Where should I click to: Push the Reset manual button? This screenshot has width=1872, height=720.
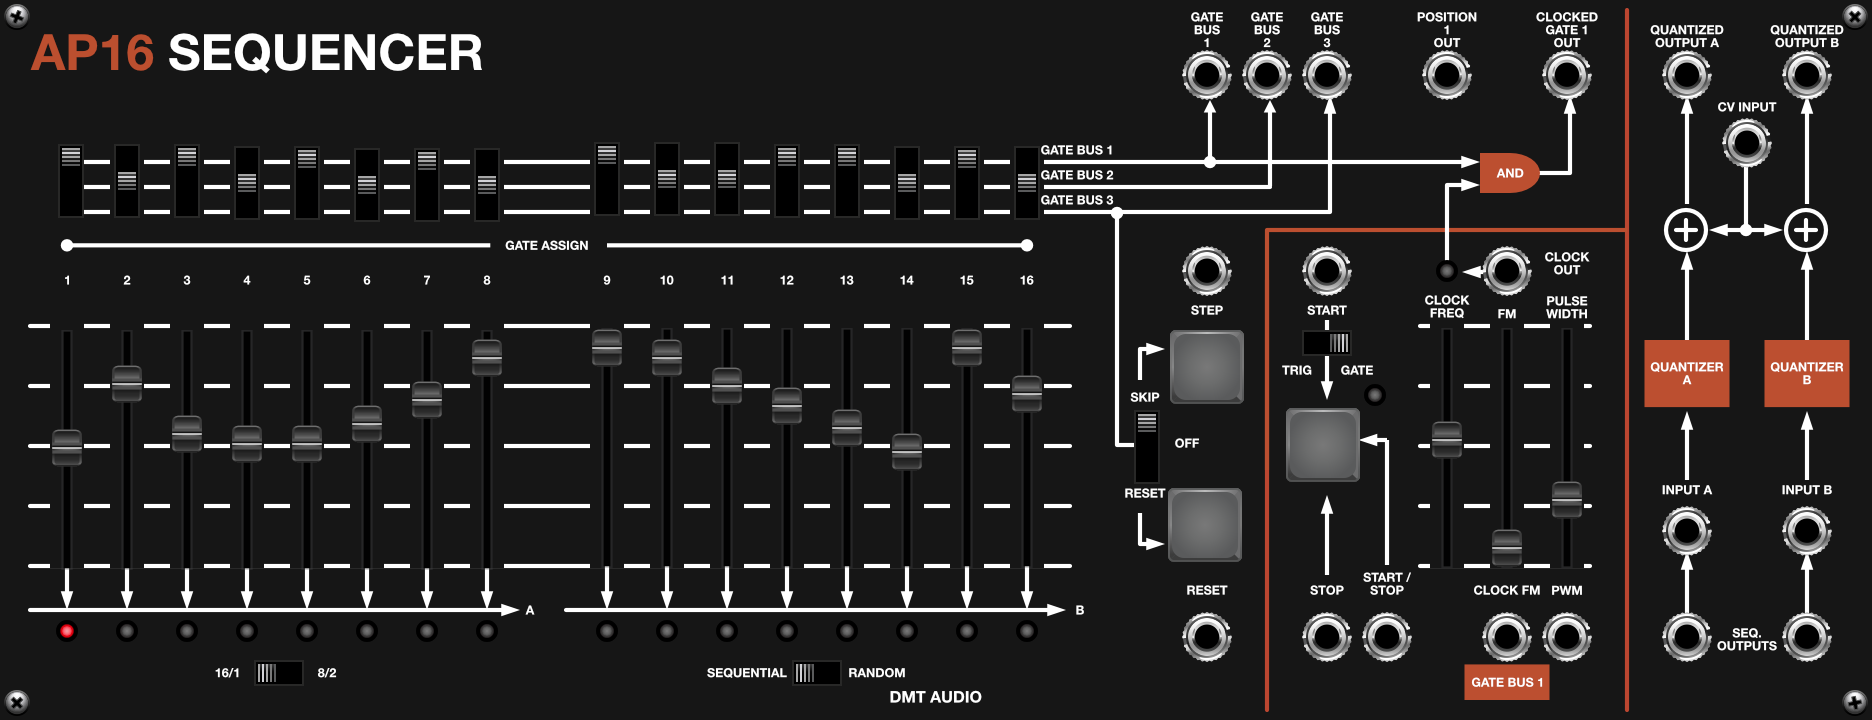1205,525
